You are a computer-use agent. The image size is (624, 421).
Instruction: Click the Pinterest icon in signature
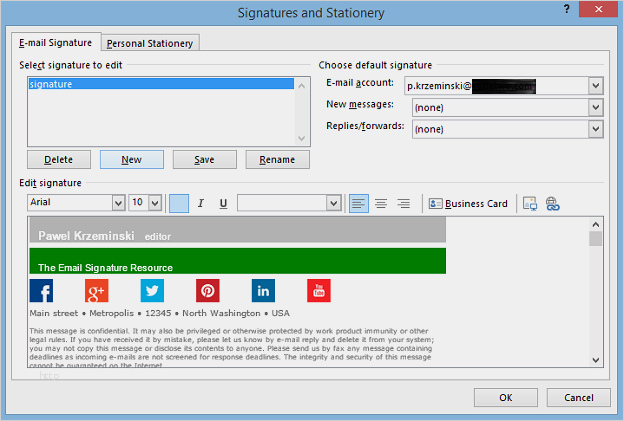(x=207, y=290)
